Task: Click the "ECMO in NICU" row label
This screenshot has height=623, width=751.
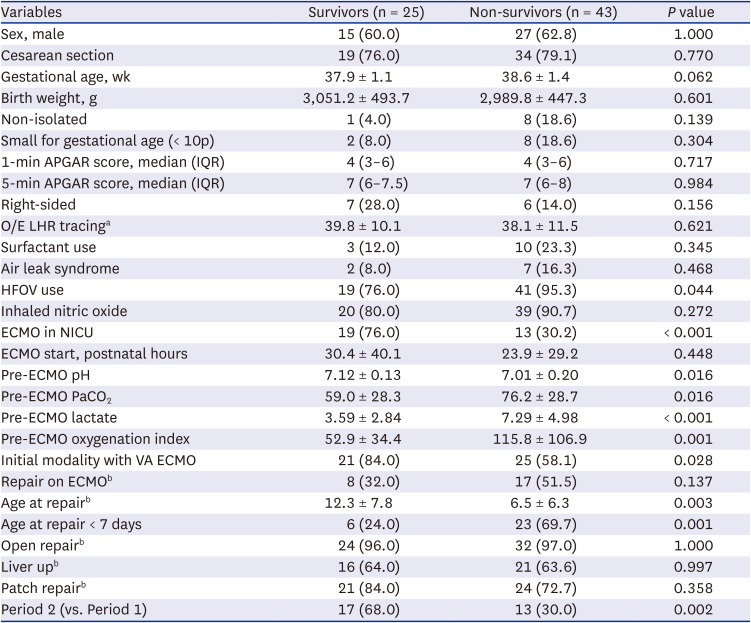Action: [51, 332]
